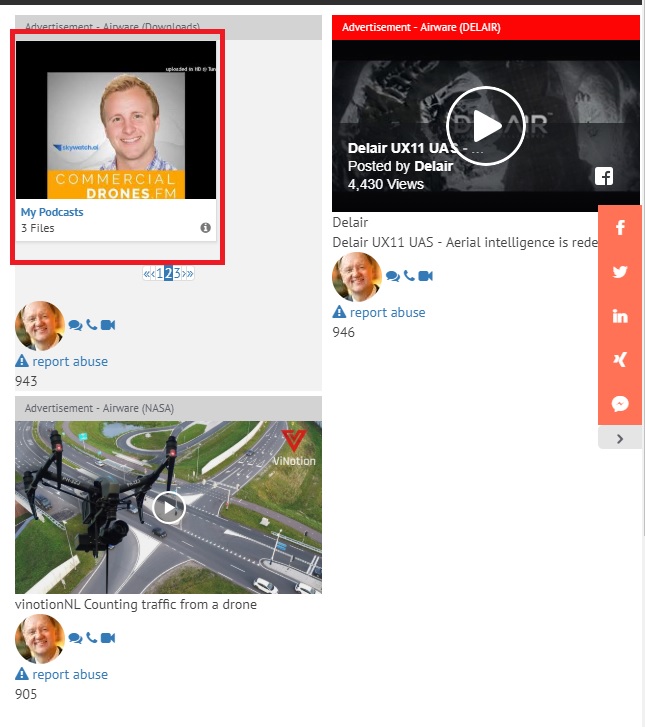Viewport: 645px width, 727px height.
Task: Play the Delair UX11 UAS video
Action: [485, 126]
